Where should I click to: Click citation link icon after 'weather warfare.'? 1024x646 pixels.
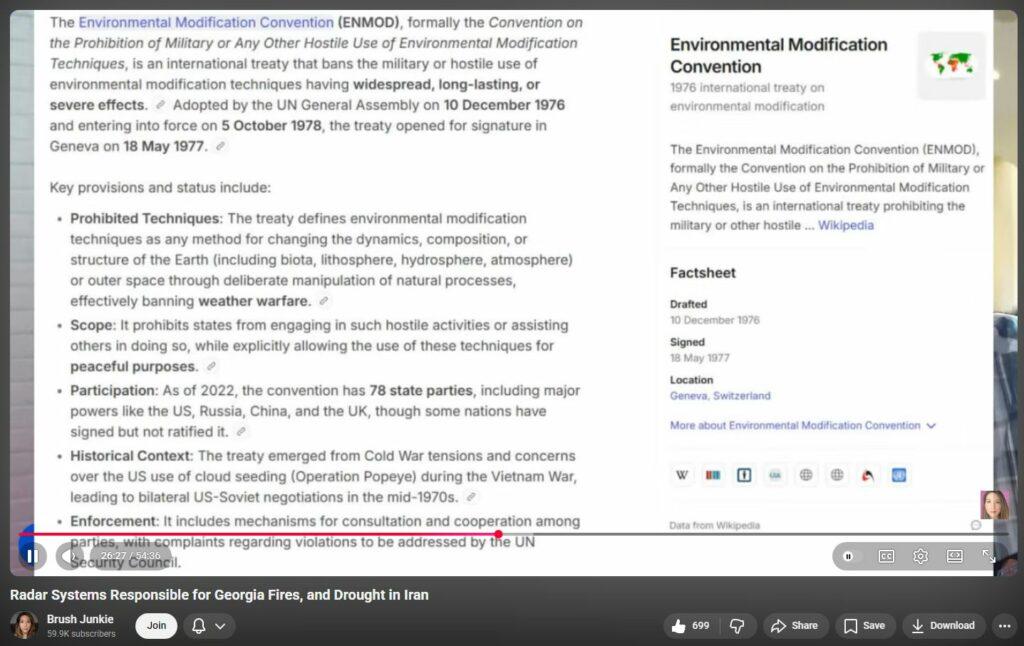(323, 301)
